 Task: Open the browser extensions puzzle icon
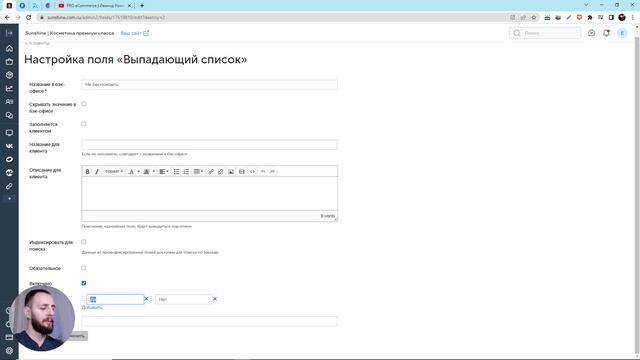[590, 18]
